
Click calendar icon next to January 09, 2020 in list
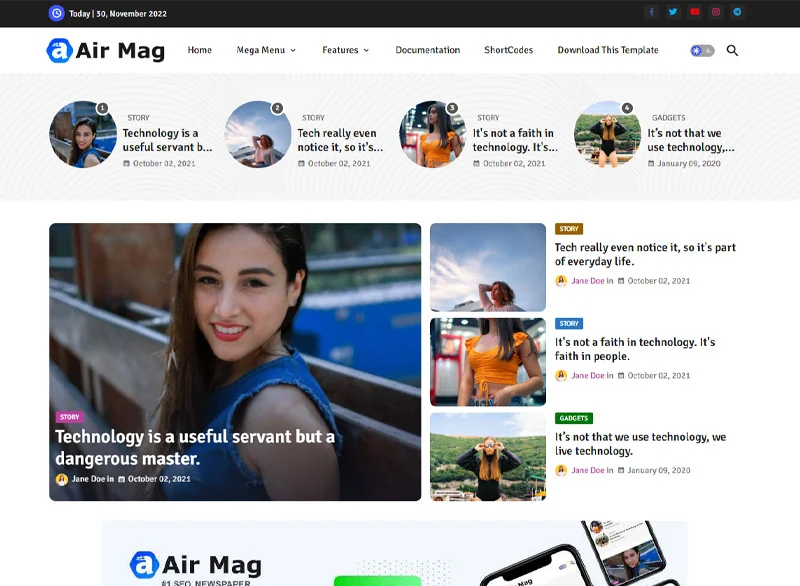[x=621, y=470]
